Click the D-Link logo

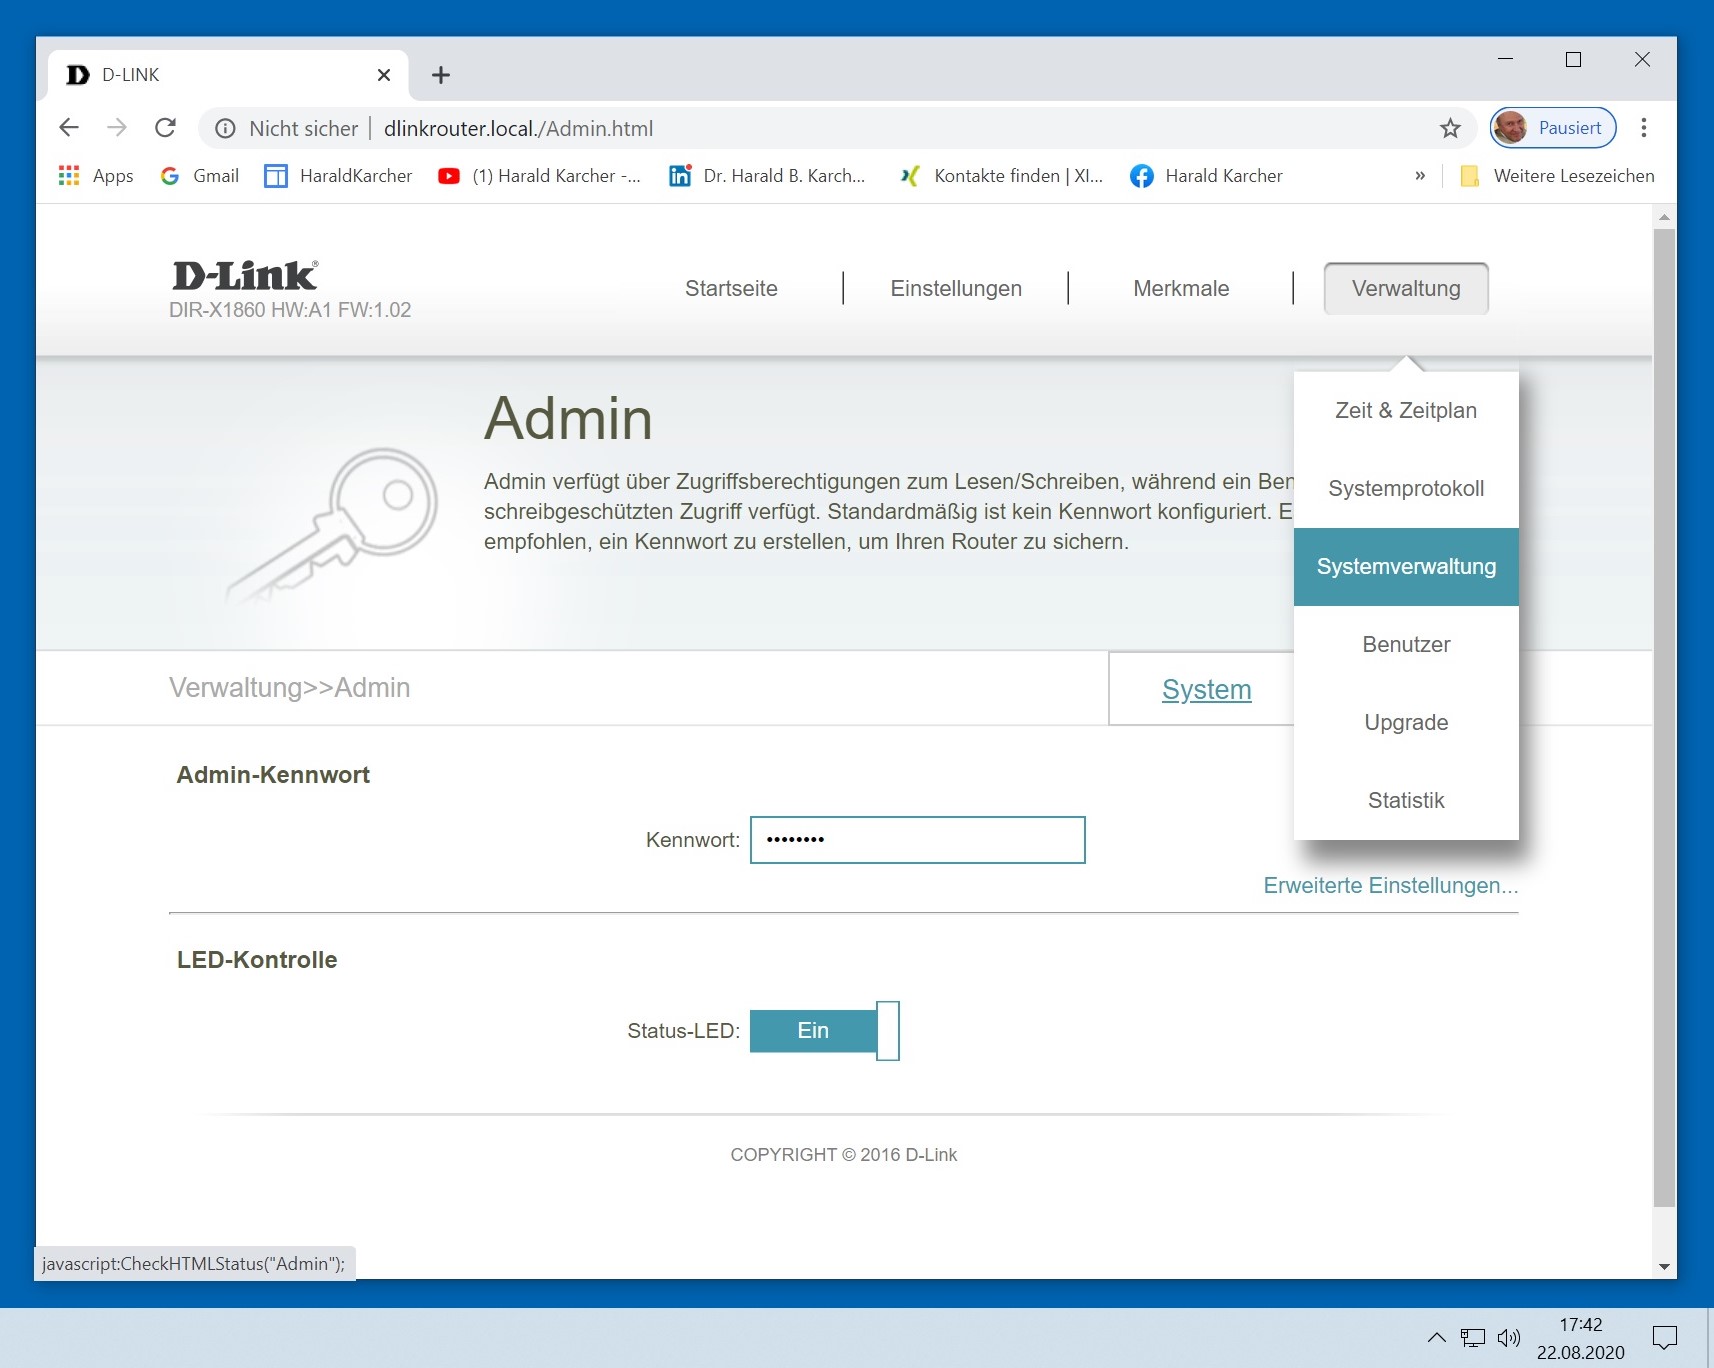point(245,275)
